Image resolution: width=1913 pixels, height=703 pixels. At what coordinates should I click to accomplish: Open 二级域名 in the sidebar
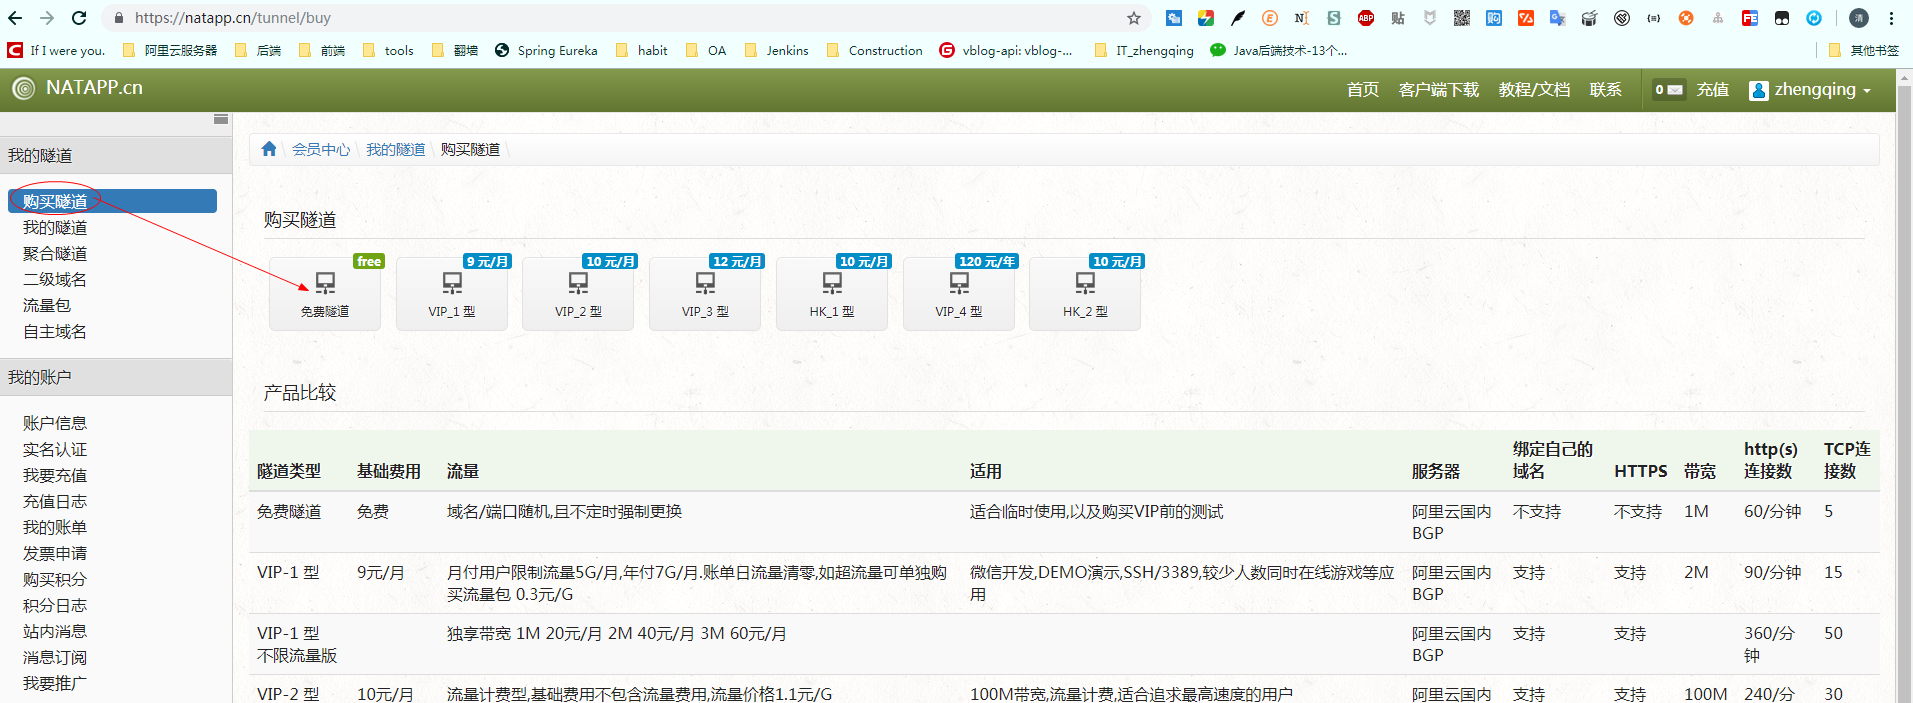coord(55,279)
